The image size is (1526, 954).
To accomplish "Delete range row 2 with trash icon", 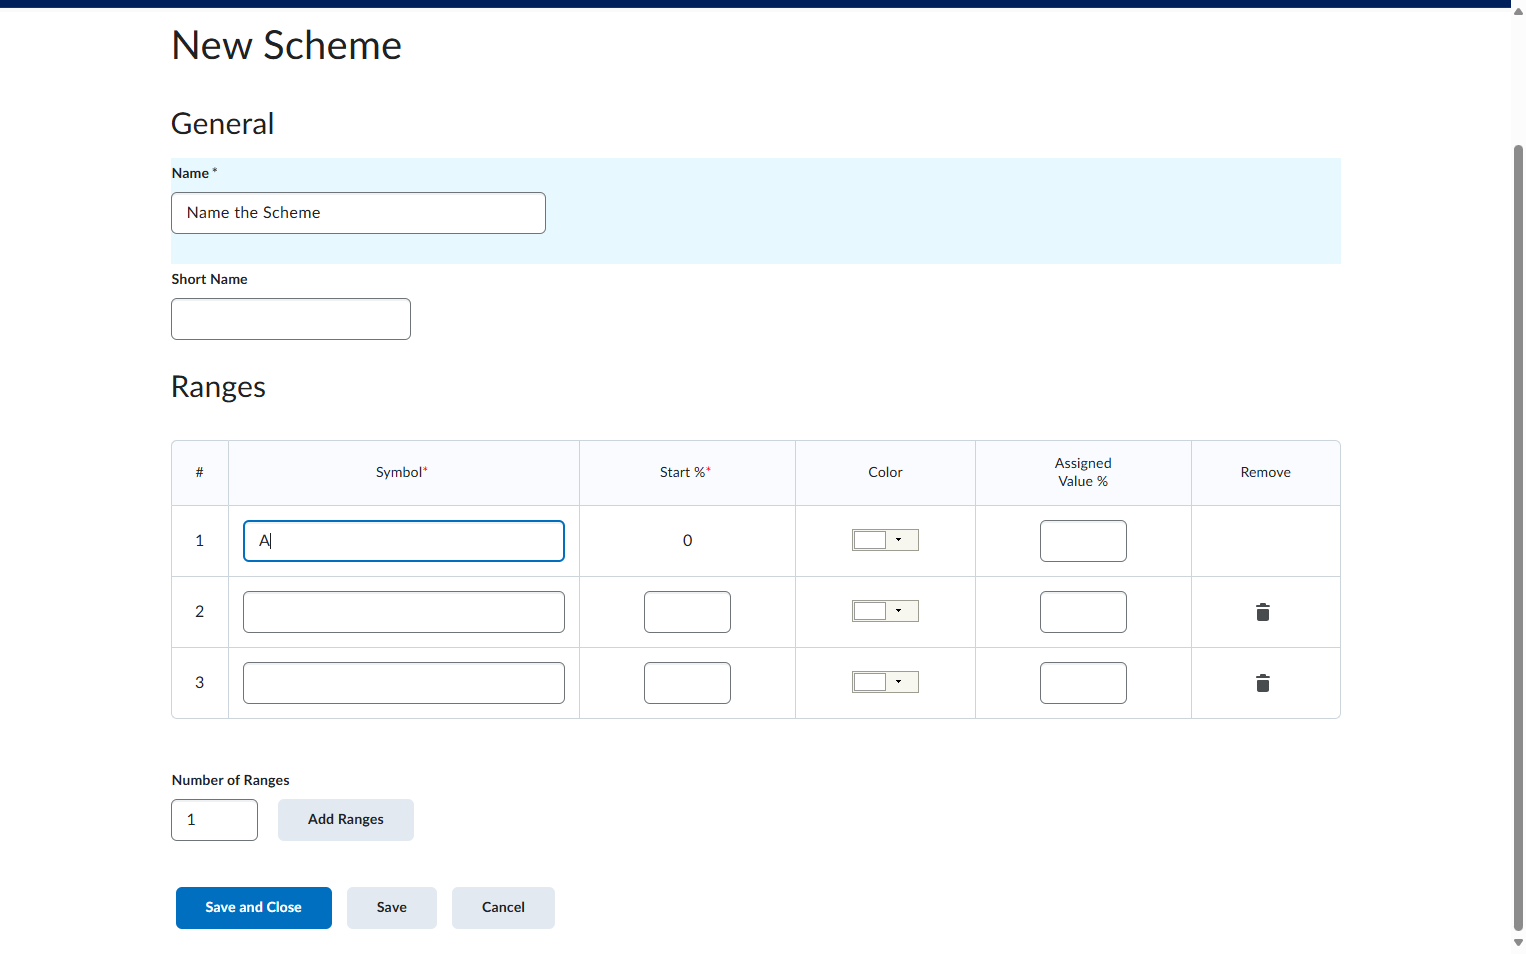I will (x=1263, y=612).
